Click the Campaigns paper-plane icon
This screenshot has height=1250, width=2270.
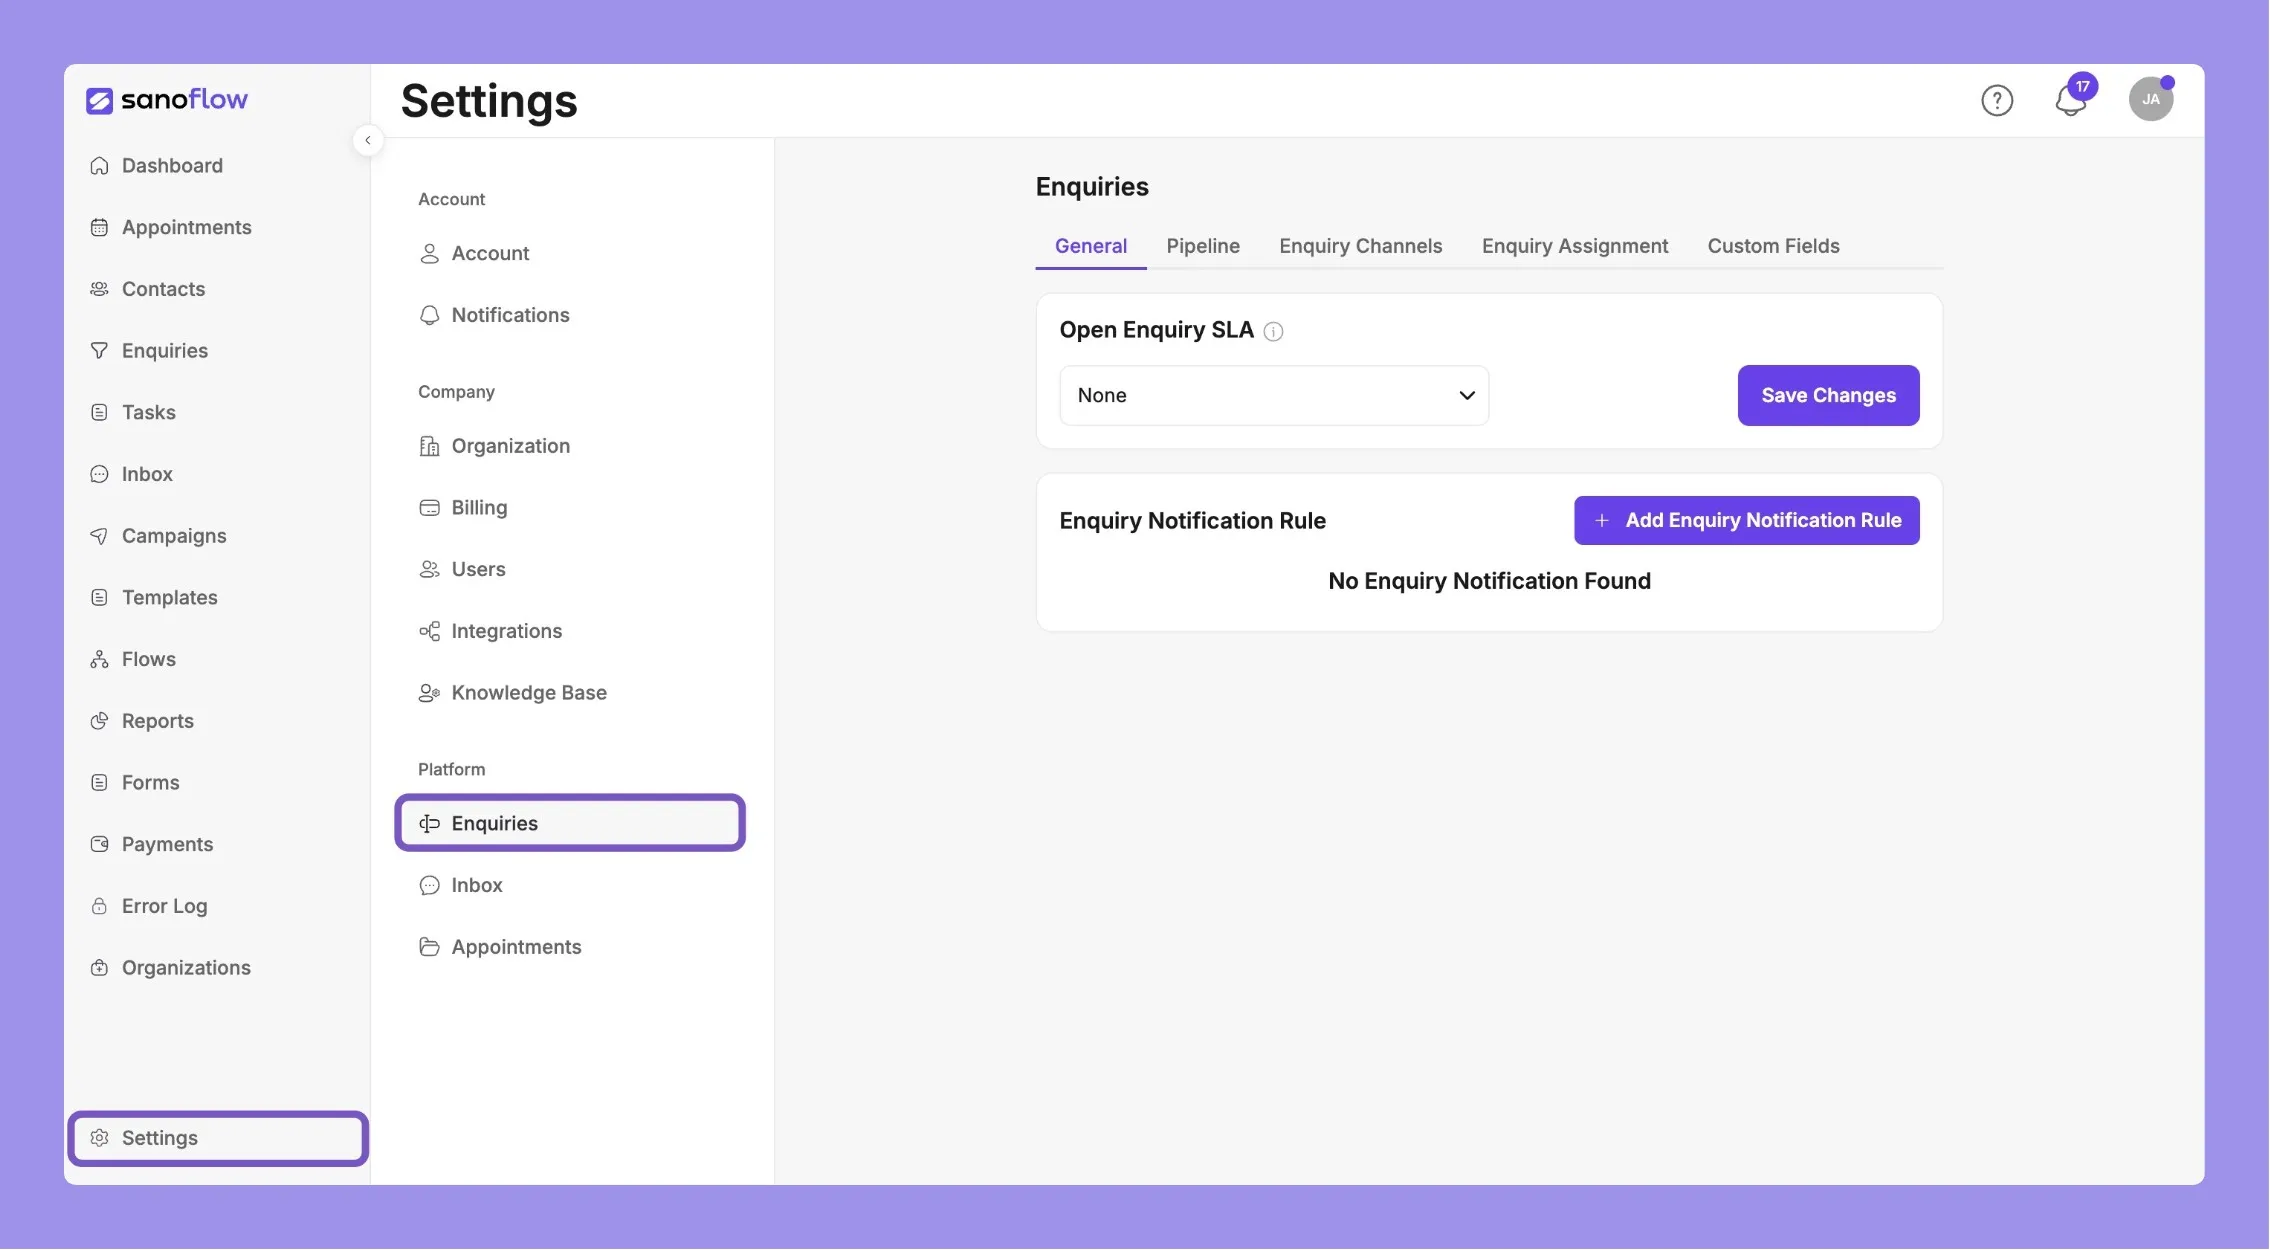pos(99,536)
